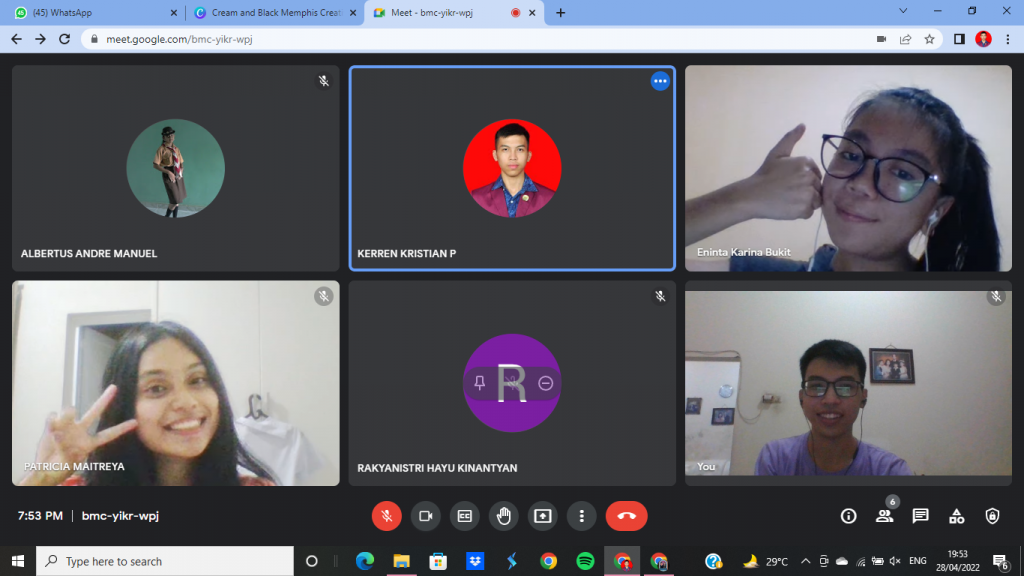Raise your hand in the meeting
1024x576 pixels.
coord(504,516)
